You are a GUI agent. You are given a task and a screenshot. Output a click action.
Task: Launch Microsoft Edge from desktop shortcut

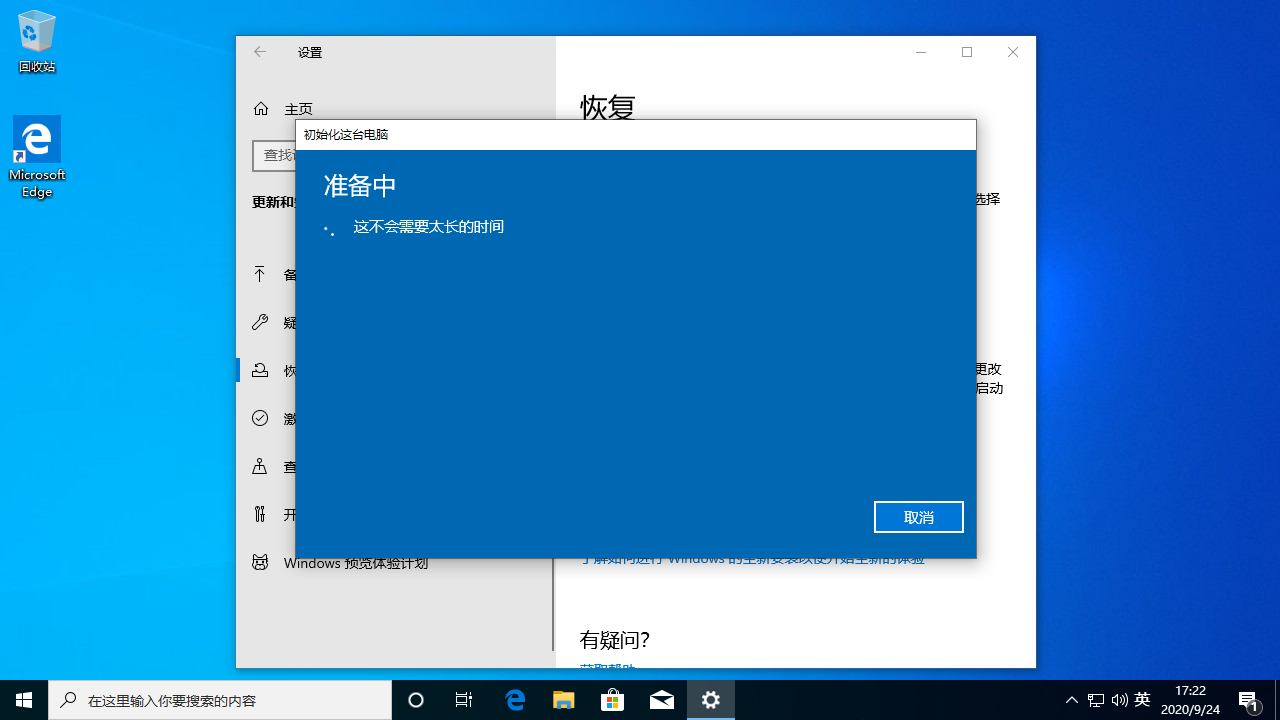pyautogui.click(x=37, y=158)
